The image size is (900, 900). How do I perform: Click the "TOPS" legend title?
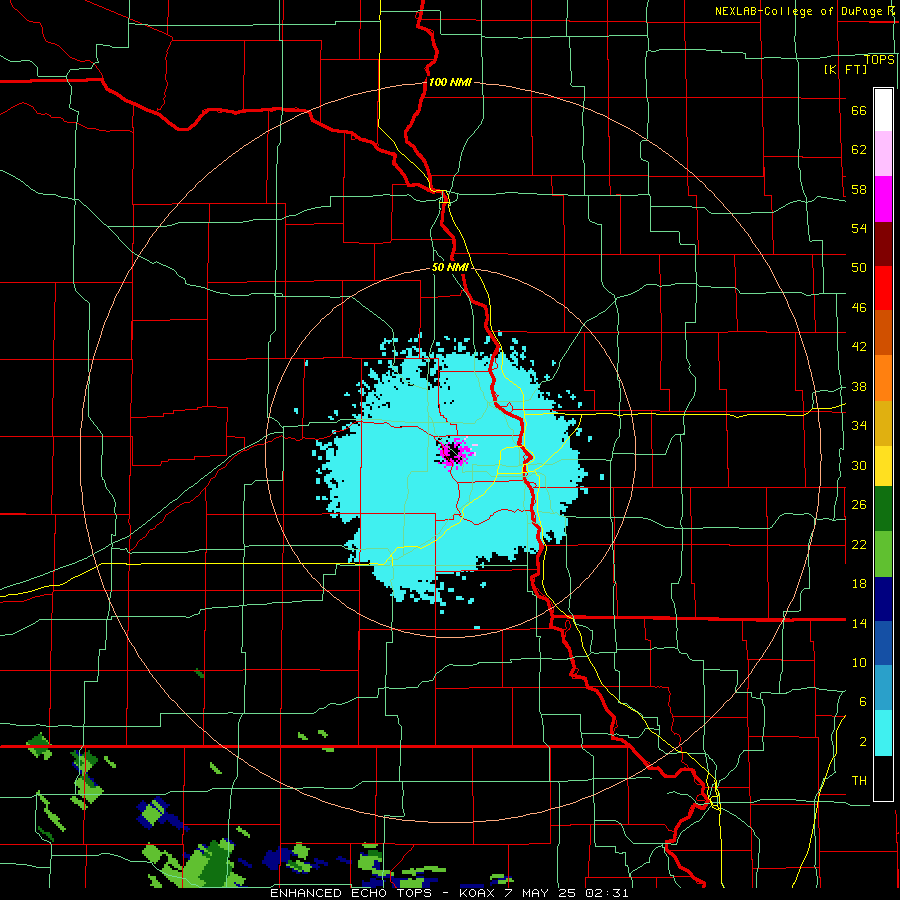879,59
